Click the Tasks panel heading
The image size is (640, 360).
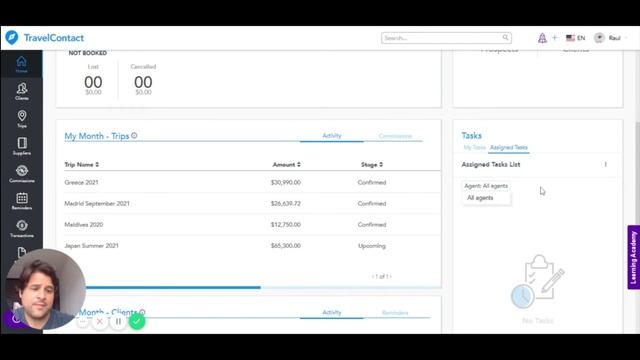click(x=471, y=136)
